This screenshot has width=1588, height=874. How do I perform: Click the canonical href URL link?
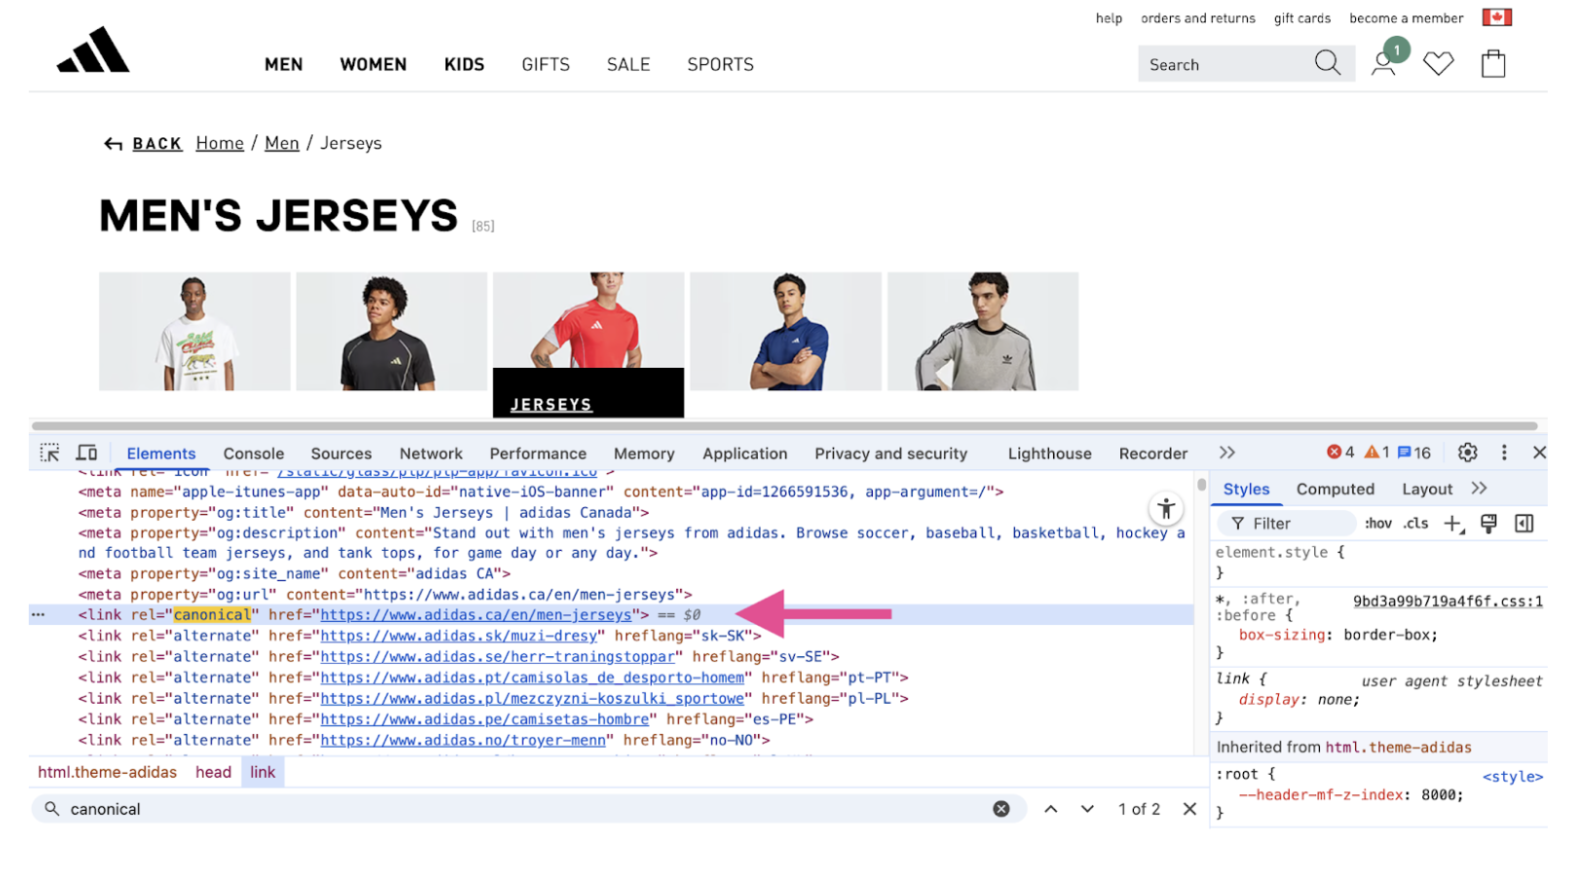476,615
